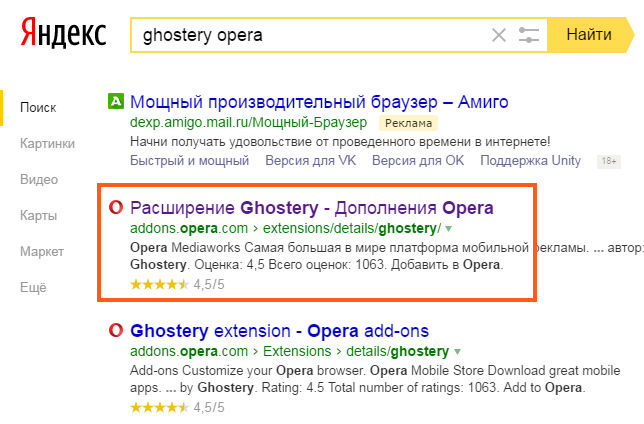
Task: Click the star rating of second Opera result
Action: (x=159, y=407)
